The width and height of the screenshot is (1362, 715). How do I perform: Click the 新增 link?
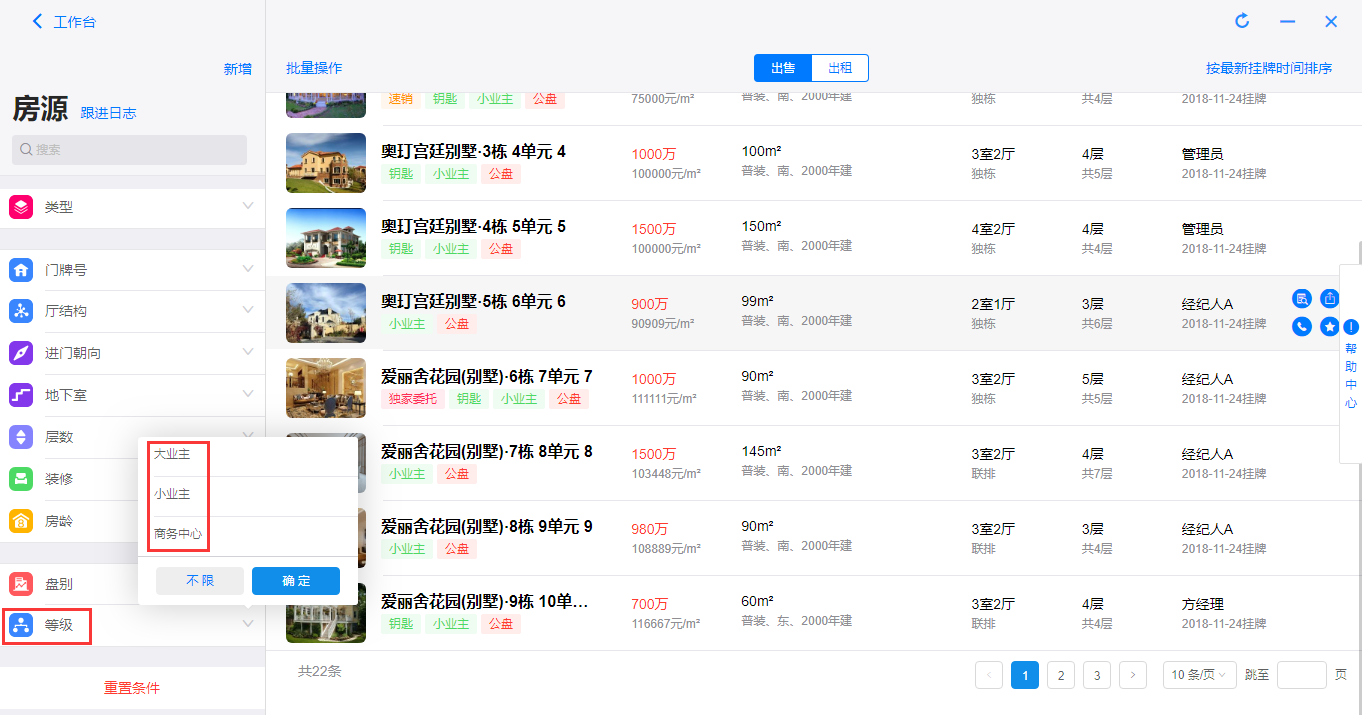click(238, 69)
